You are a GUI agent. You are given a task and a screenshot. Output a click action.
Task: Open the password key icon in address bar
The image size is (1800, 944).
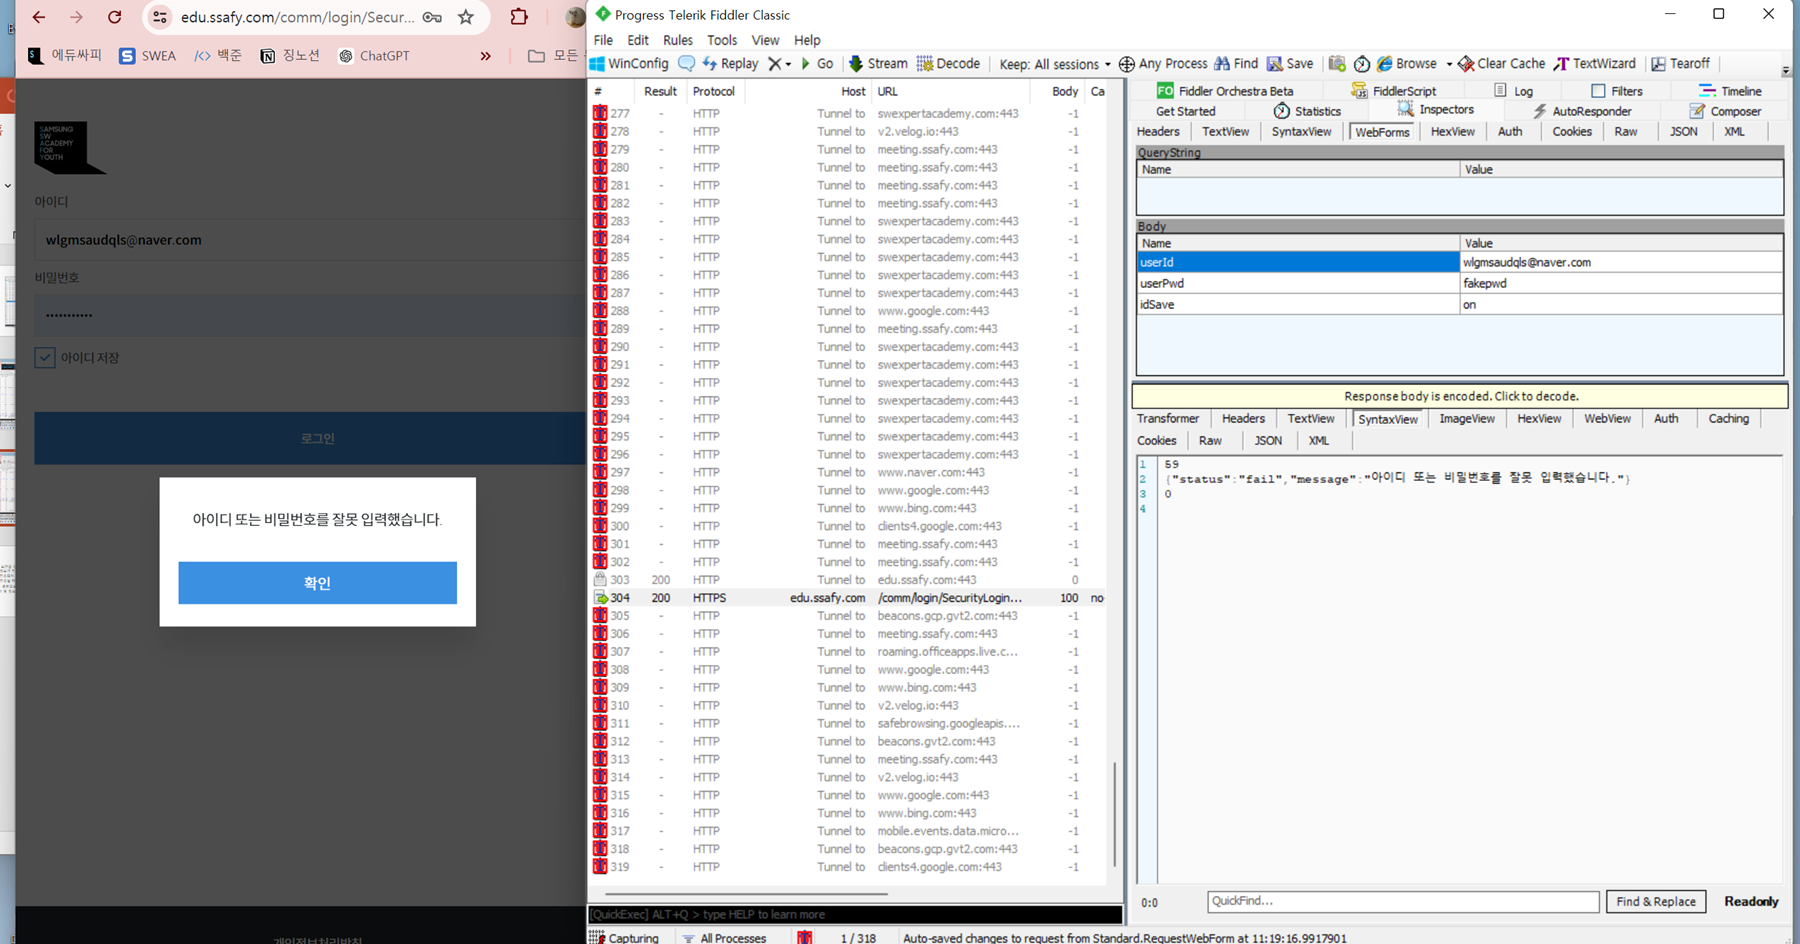[432, 17]
